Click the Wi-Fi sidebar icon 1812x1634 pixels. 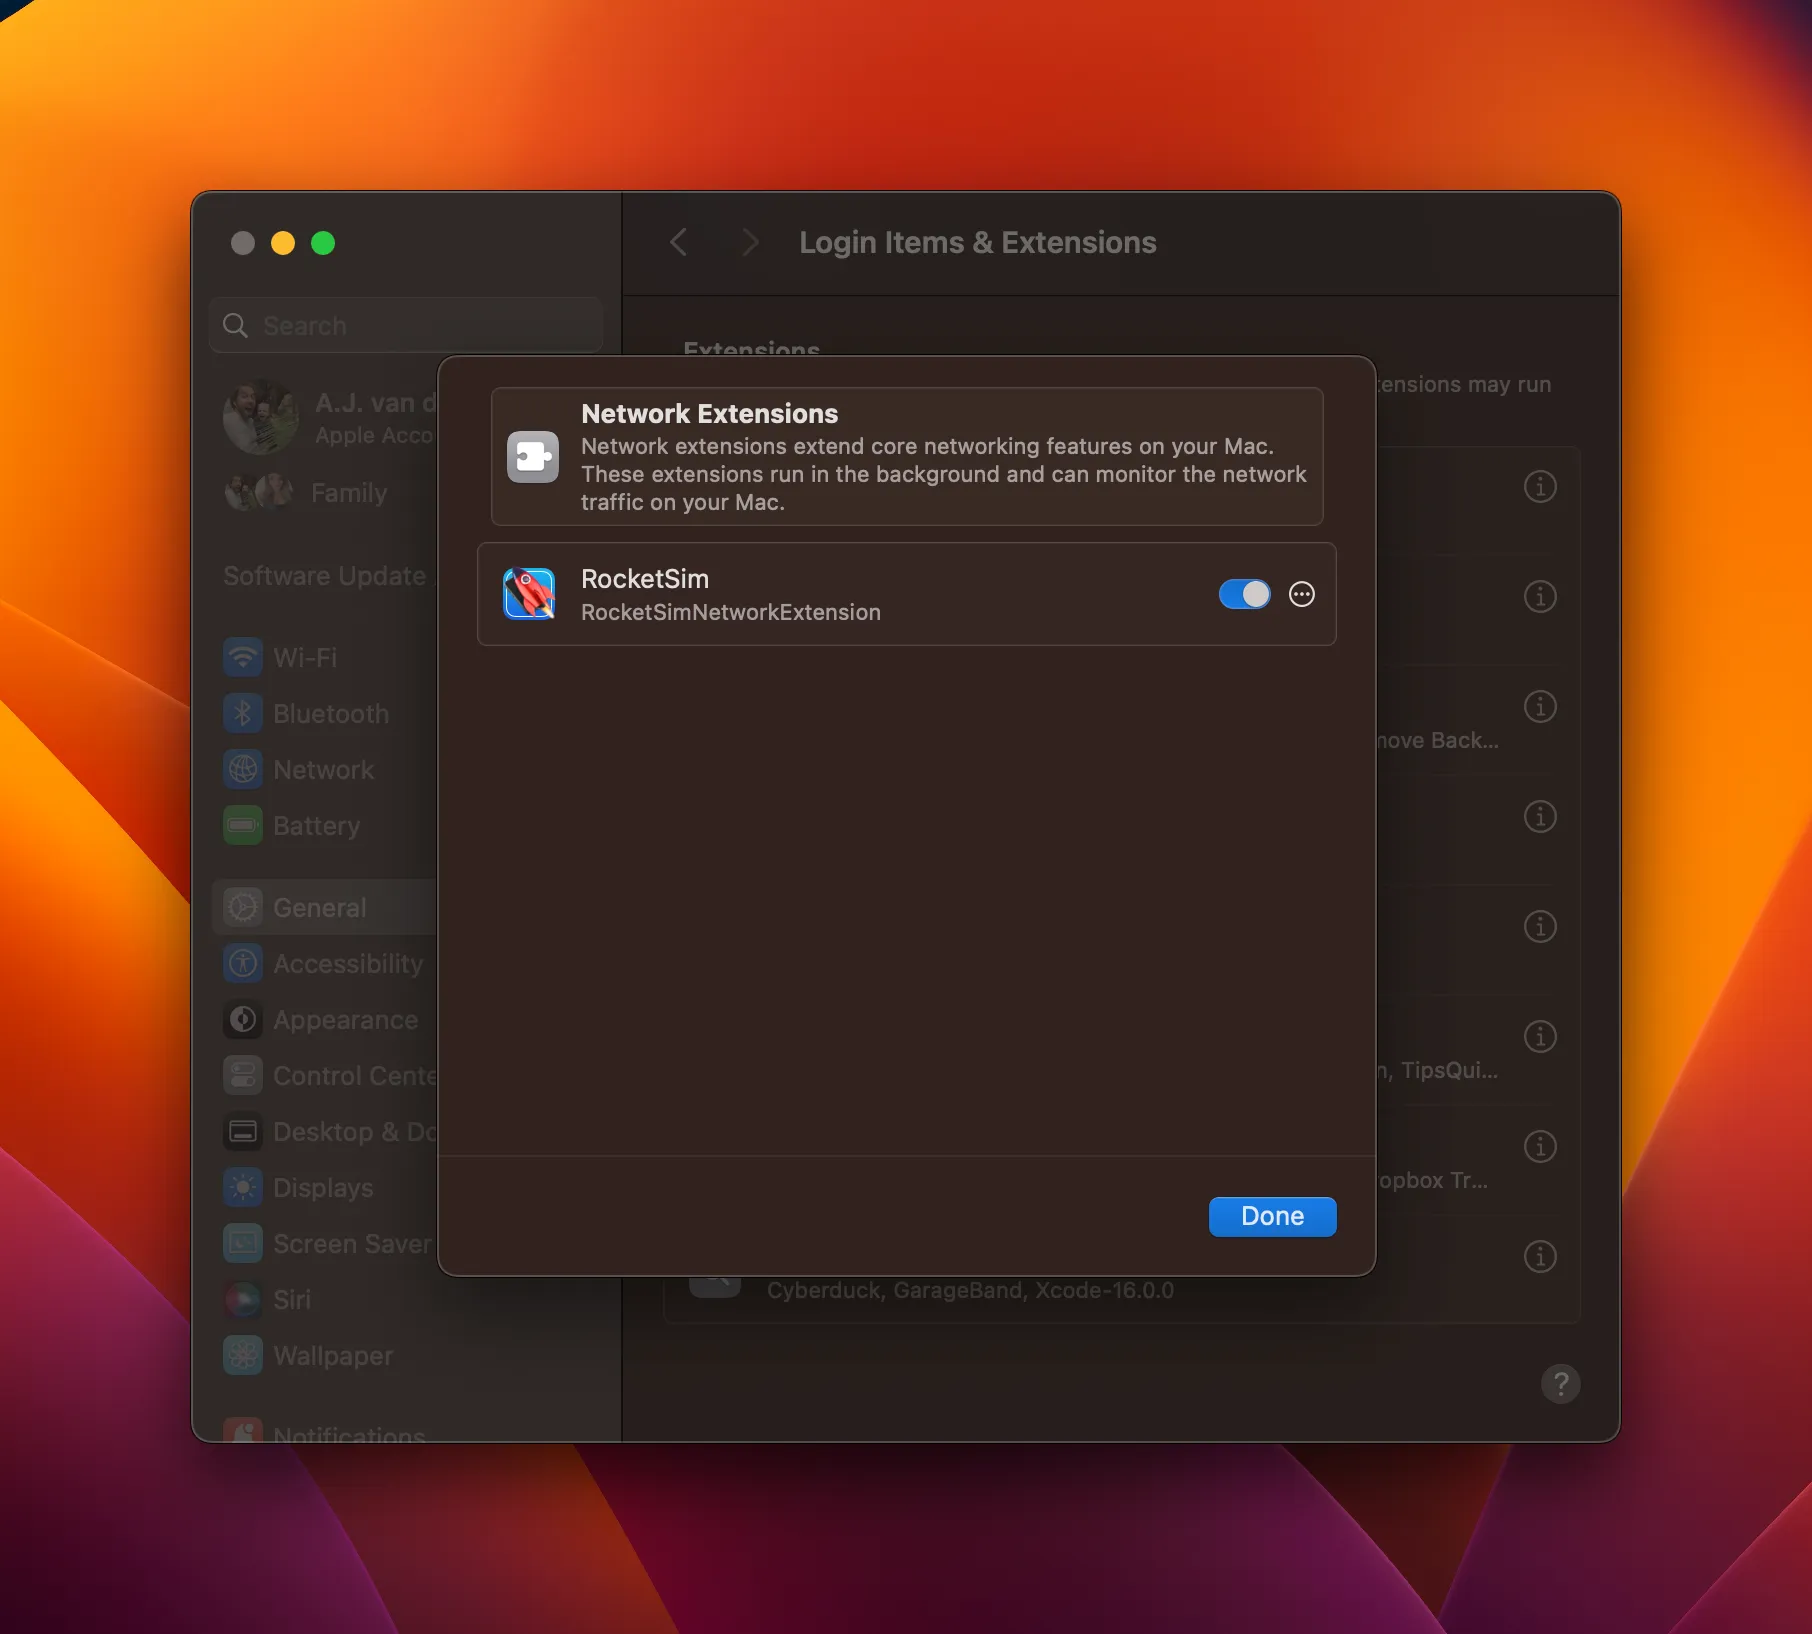pyautogui.click(x=243, y=658)
